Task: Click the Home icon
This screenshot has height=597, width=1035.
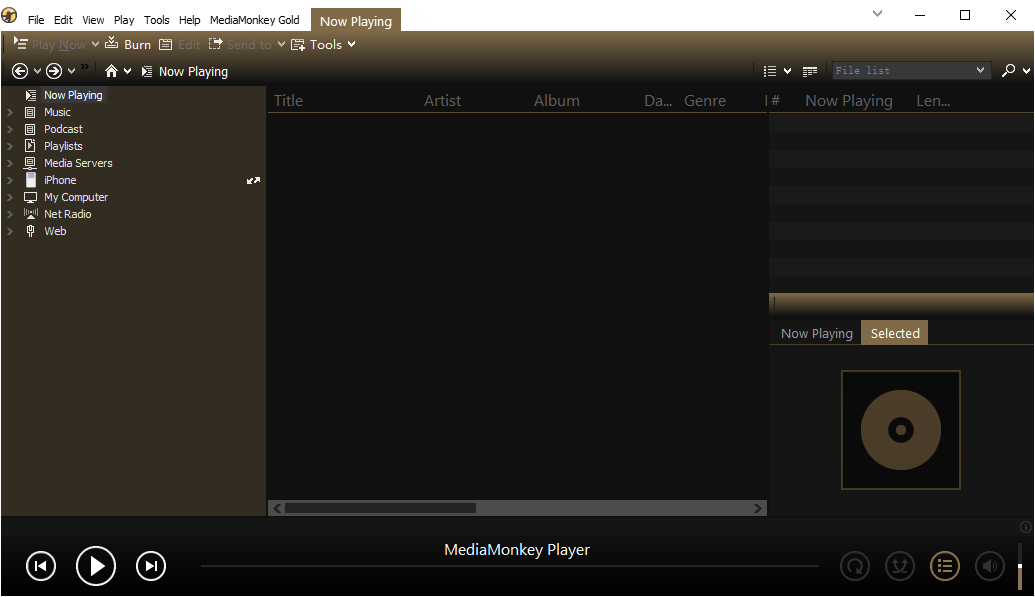Action: point(112,71)
